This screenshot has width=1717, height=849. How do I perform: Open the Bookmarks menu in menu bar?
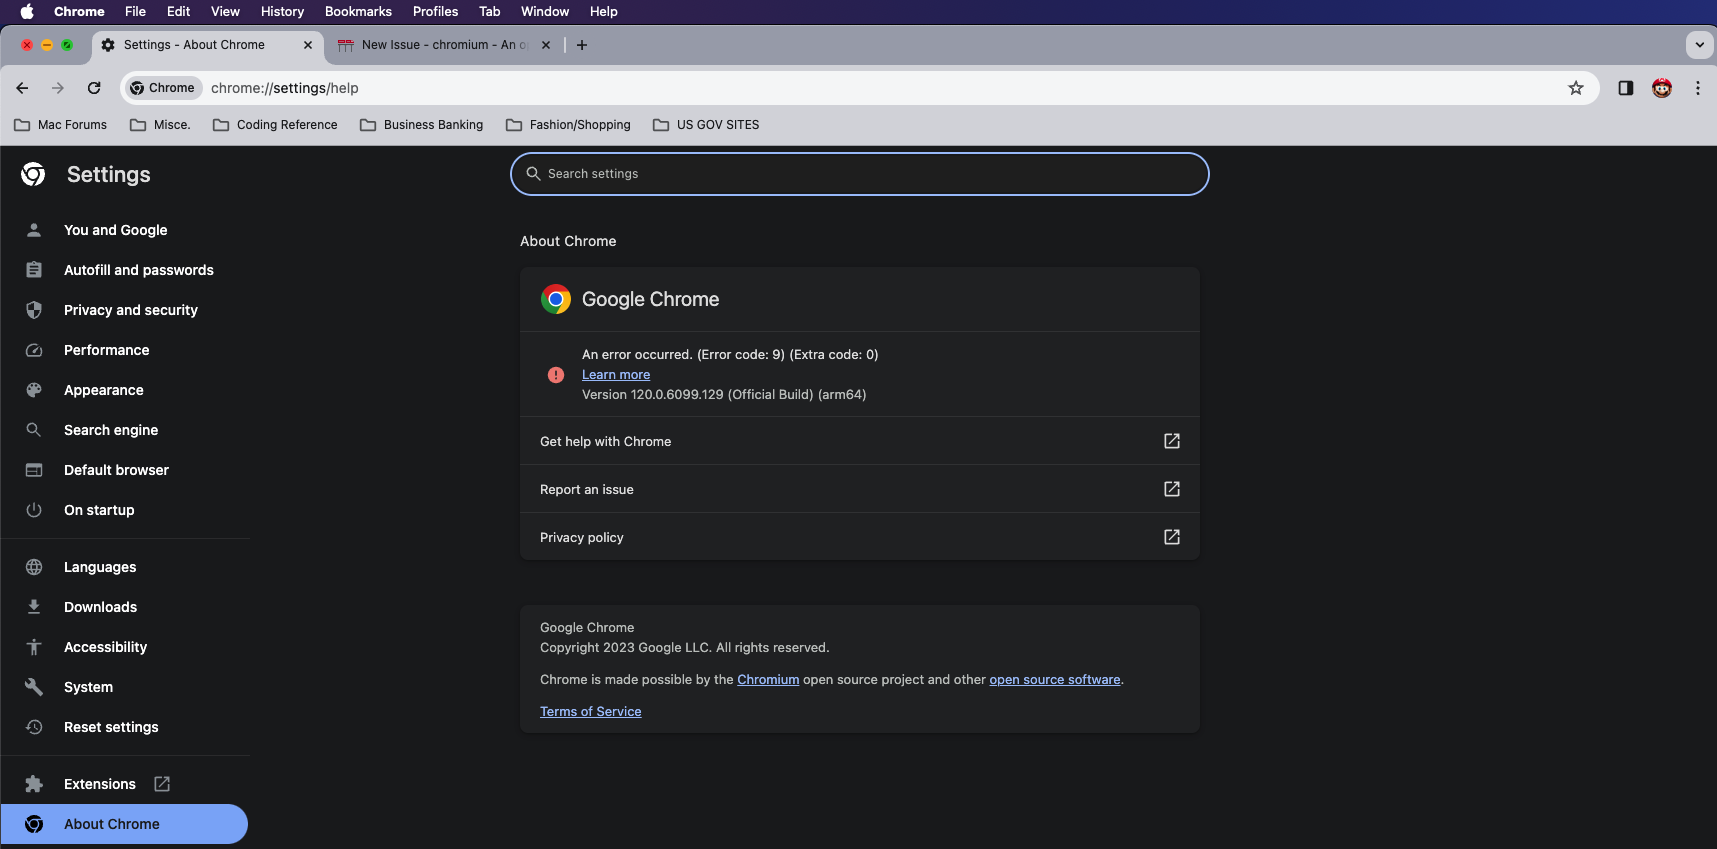(x=358, y=11)
